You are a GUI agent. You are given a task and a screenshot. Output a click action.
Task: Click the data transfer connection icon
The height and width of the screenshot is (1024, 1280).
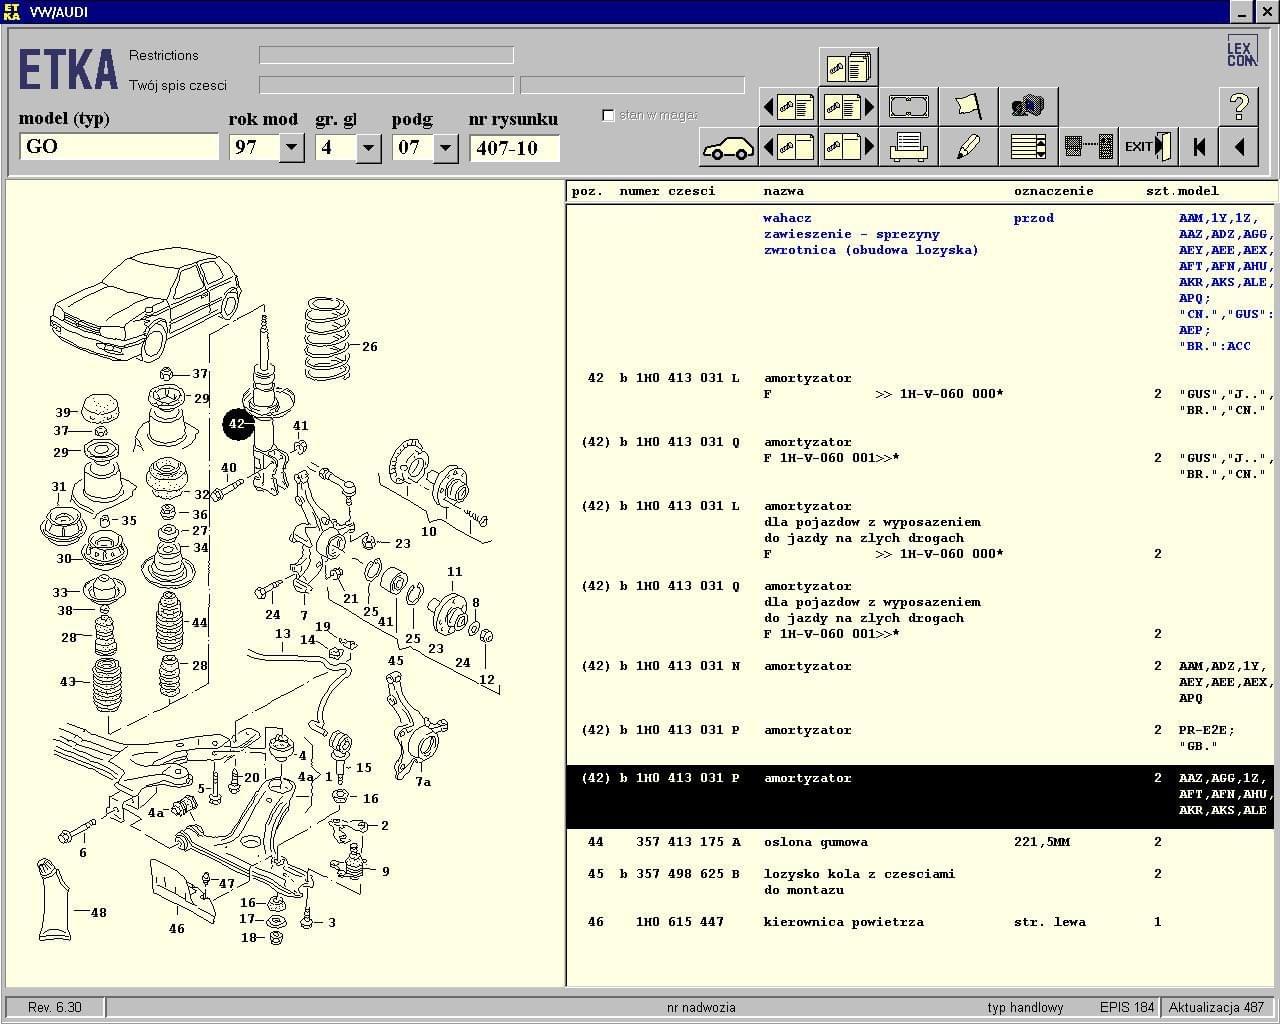[x=1088, y=147]
